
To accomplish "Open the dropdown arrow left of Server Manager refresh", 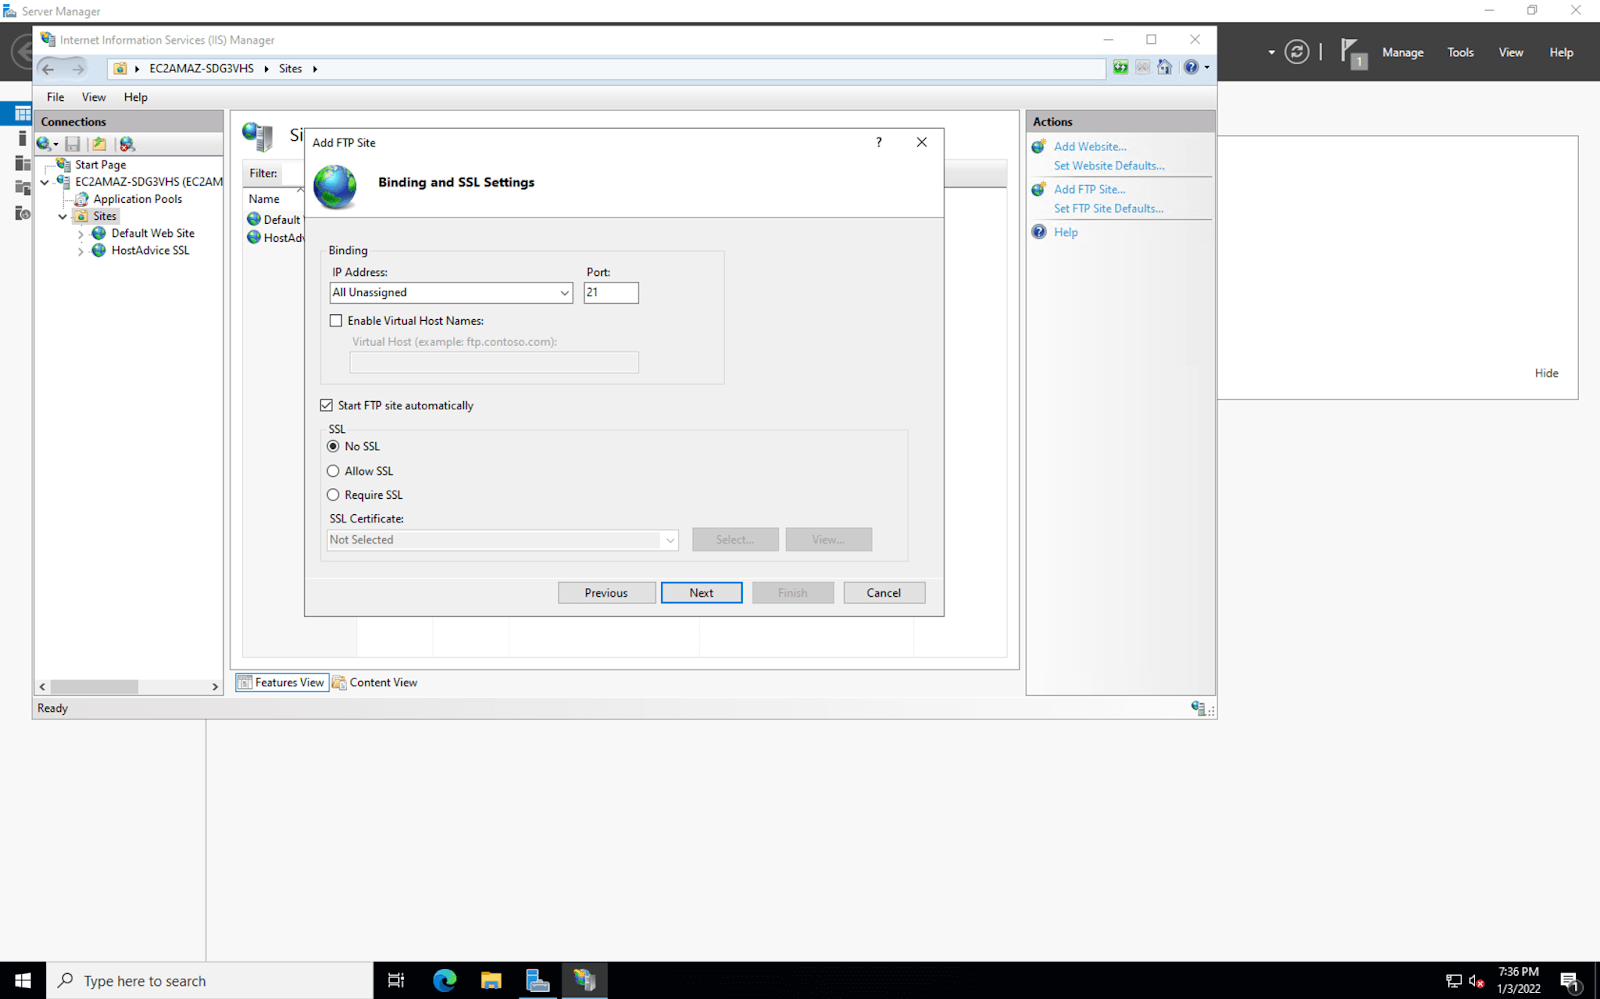I will (x=1271, y=52).
